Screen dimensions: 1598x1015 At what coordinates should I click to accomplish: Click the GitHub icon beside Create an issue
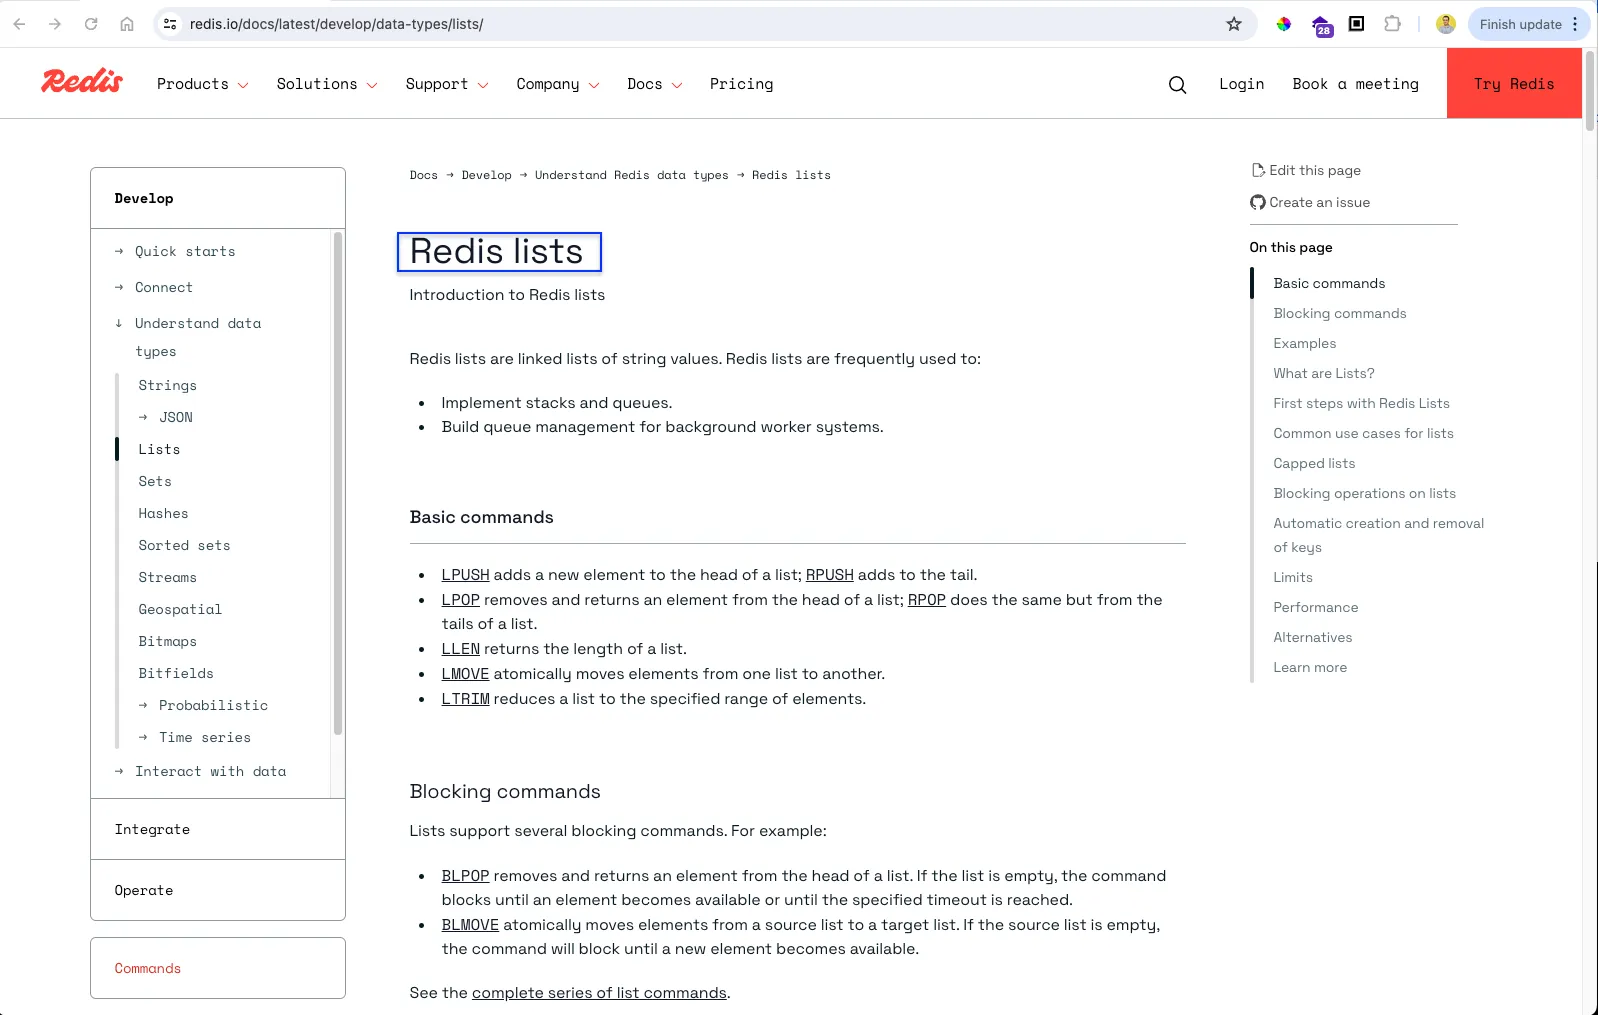tap(1258, 202)
